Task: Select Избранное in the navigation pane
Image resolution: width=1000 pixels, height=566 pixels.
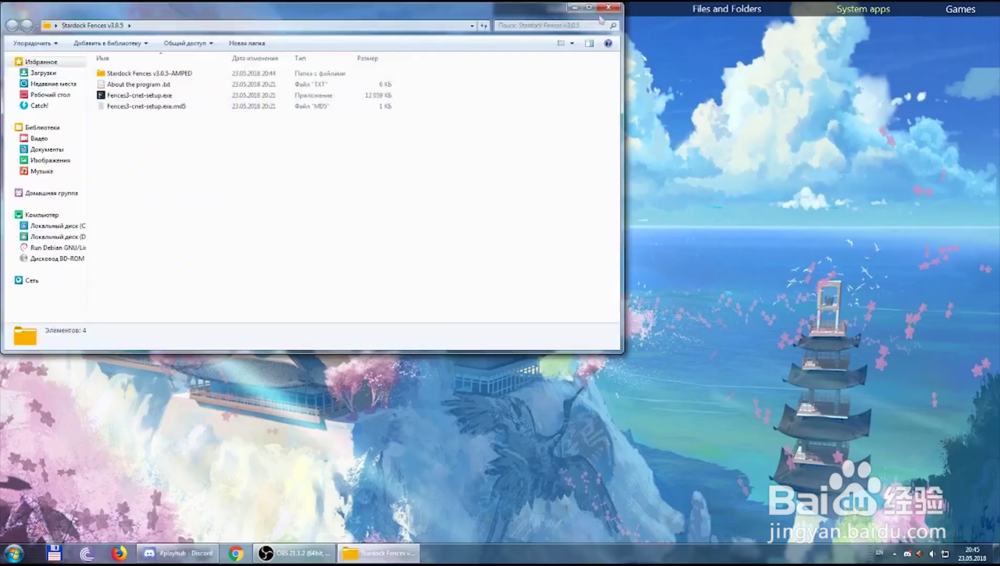Action: pos(41,62)
